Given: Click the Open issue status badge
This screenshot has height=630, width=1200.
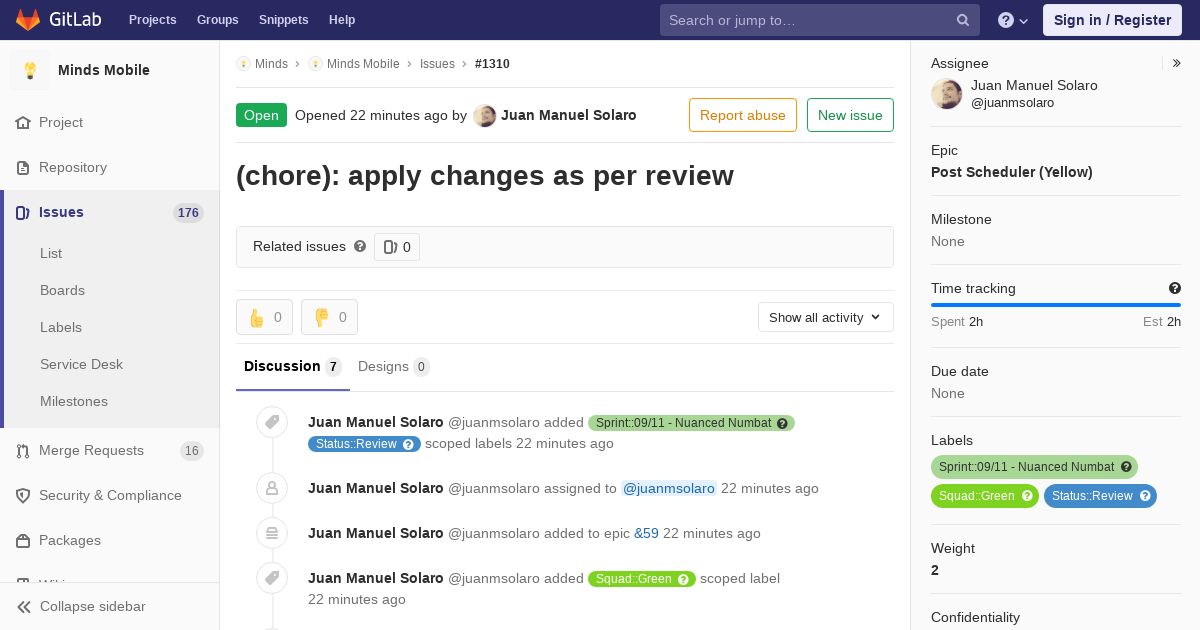Looking at the screenshot, I should [x=261, y=115].
